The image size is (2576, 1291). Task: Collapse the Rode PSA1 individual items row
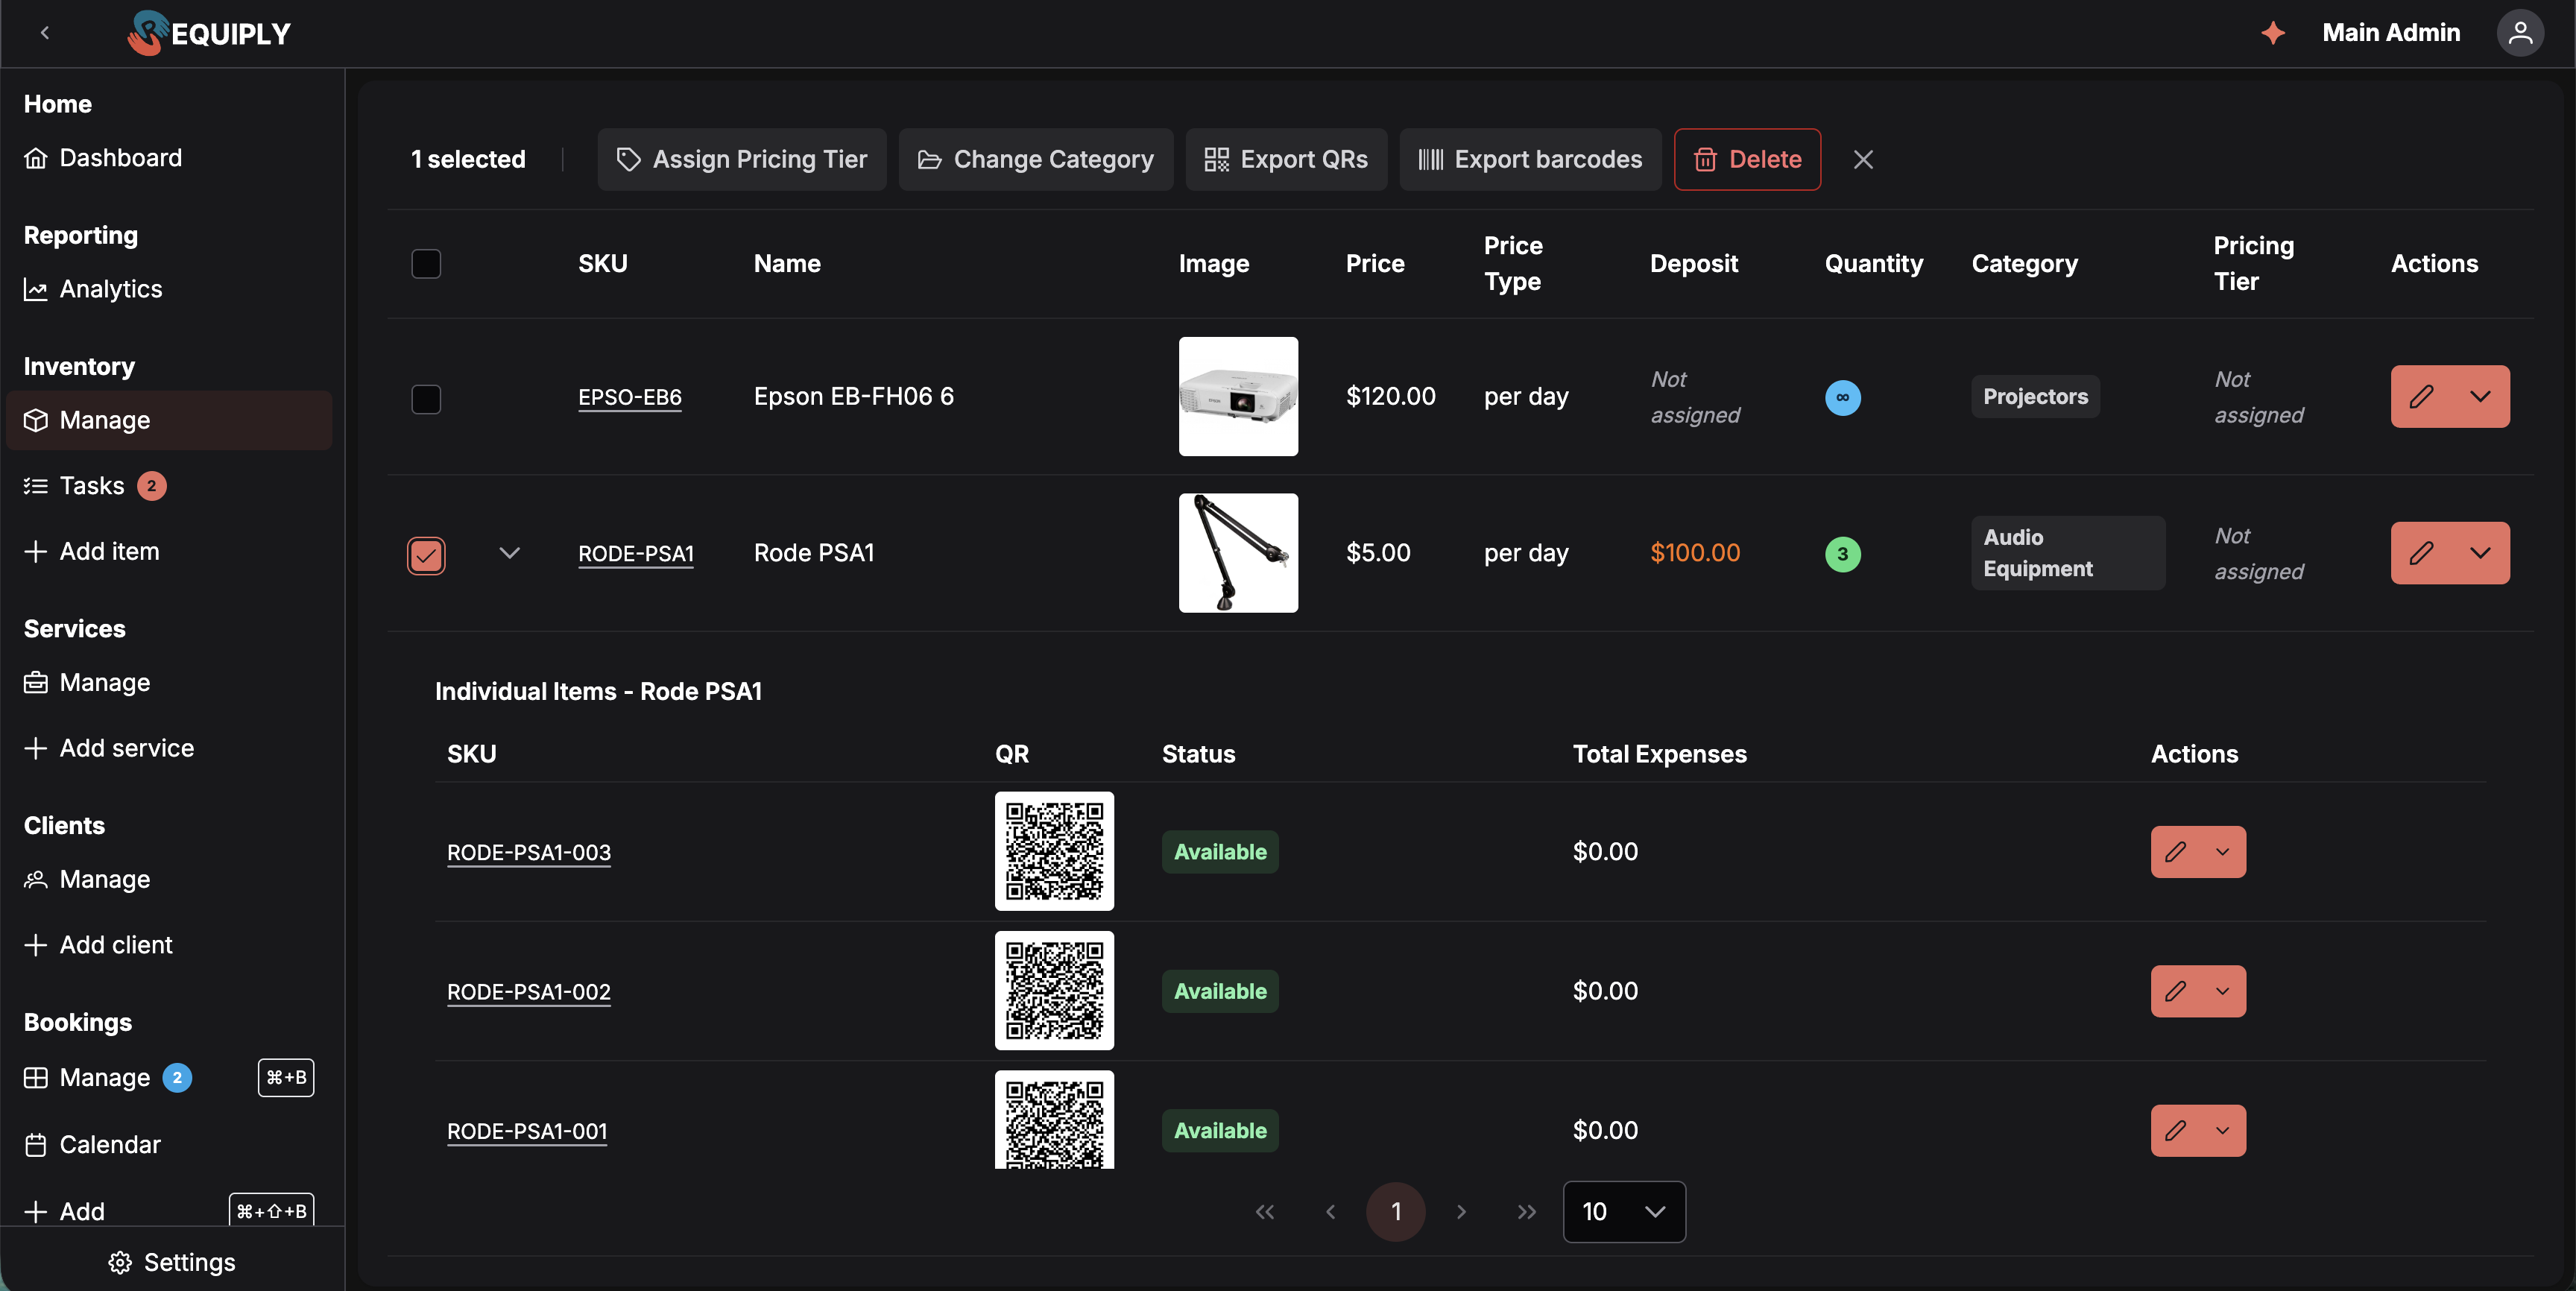point(509,553)
